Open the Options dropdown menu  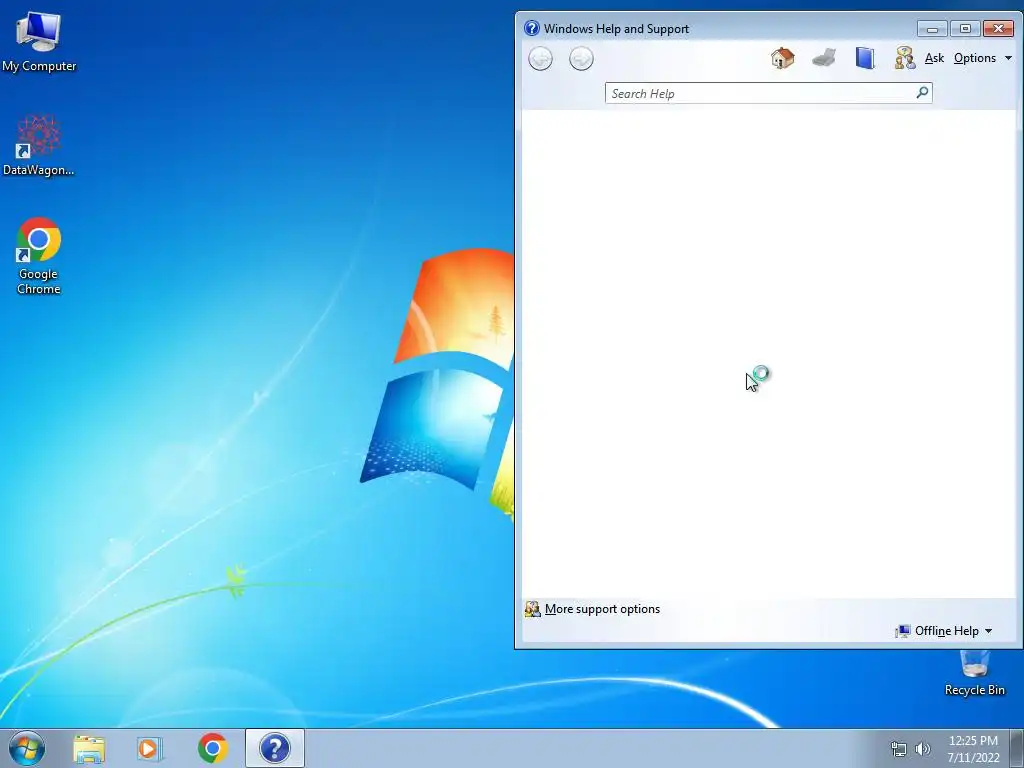click(983, 58)
